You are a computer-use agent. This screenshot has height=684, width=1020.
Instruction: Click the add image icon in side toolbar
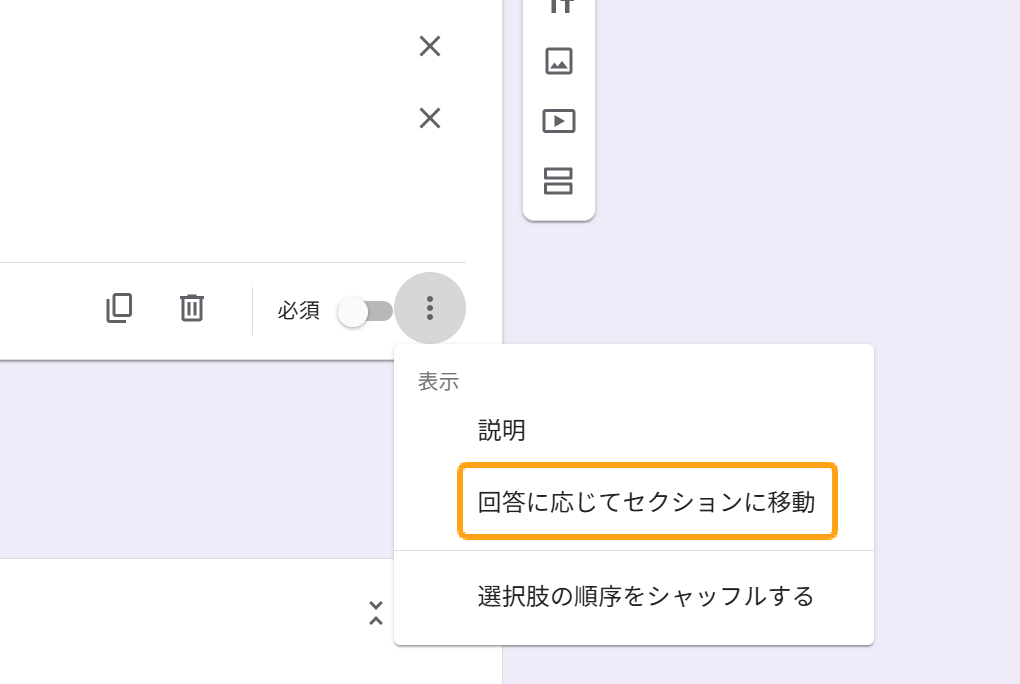click(558, 61)
